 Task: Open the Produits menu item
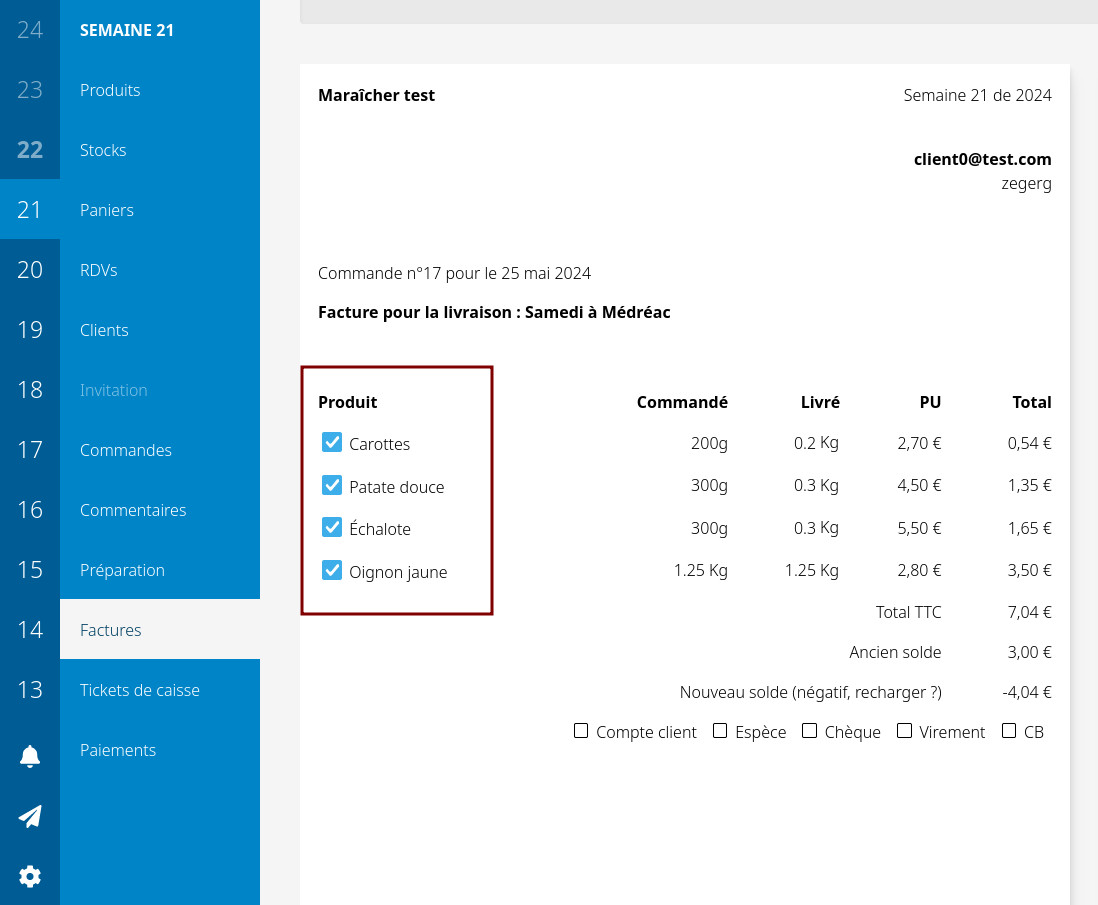[110, 90]
